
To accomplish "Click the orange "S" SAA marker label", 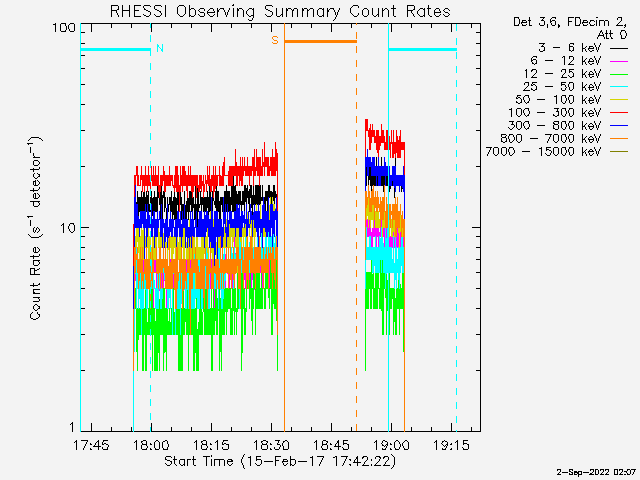I will (275, 40).
